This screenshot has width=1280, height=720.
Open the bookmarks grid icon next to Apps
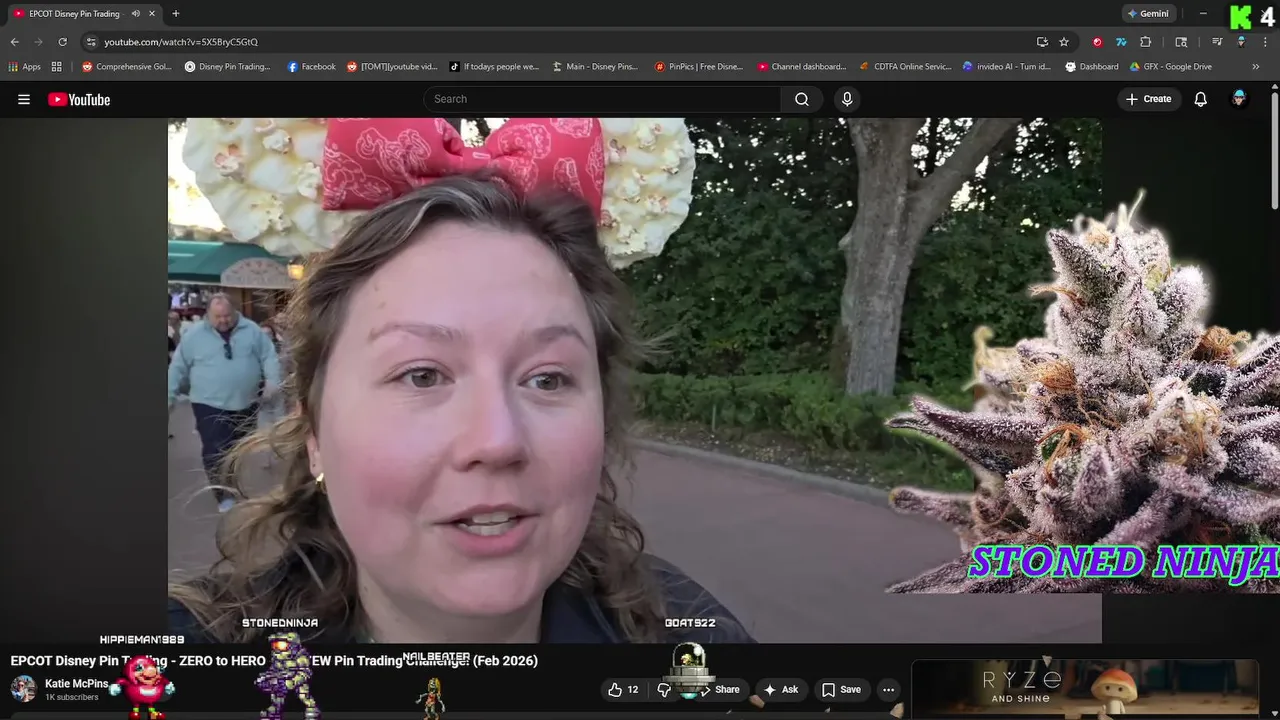pyautogui.click(x=56, y=67)
